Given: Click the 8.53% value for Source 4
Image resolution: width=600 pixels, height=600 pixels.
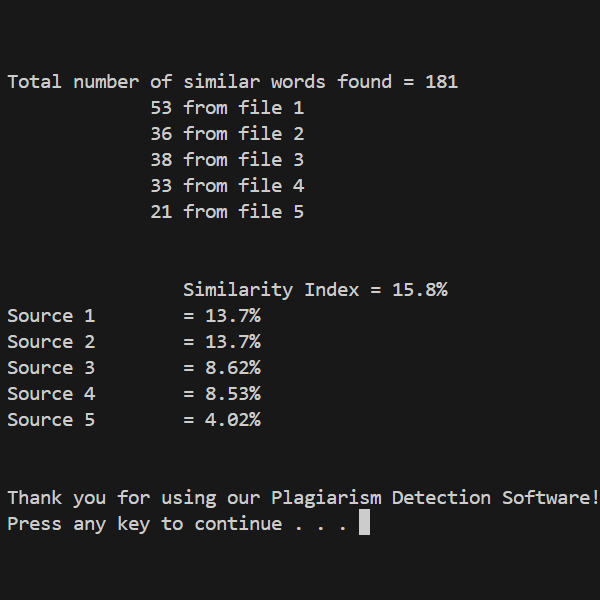Looking at the screenshot, I should [x=233, y=394].
